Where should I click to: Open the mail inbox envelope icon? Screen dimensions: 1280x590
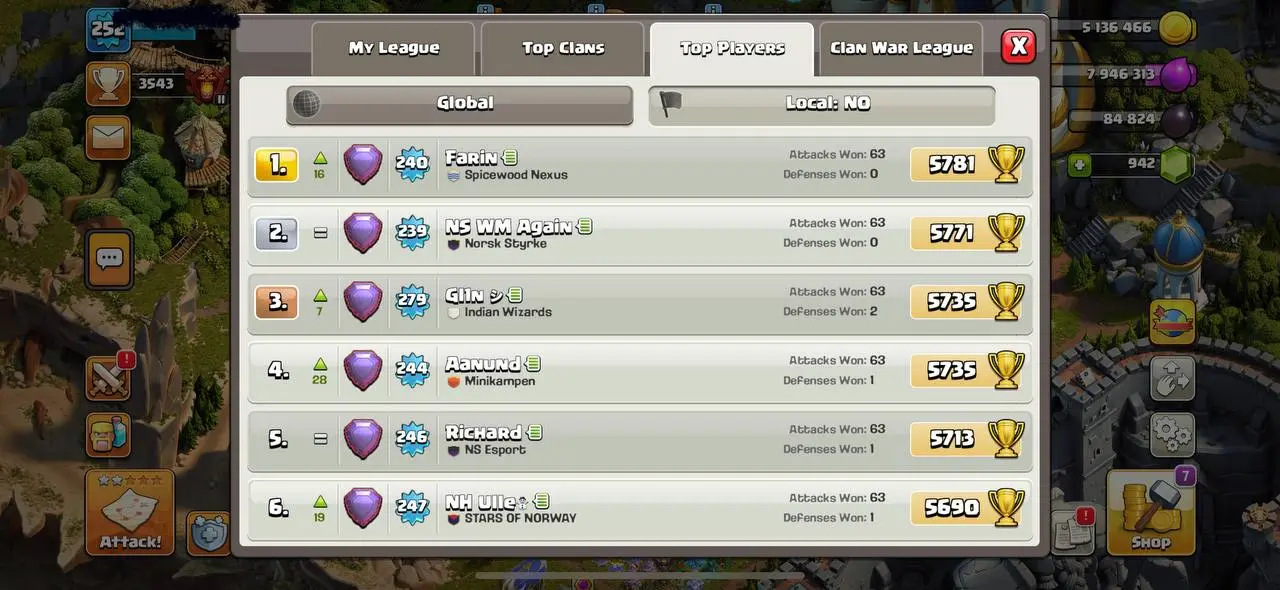point(108,138)
